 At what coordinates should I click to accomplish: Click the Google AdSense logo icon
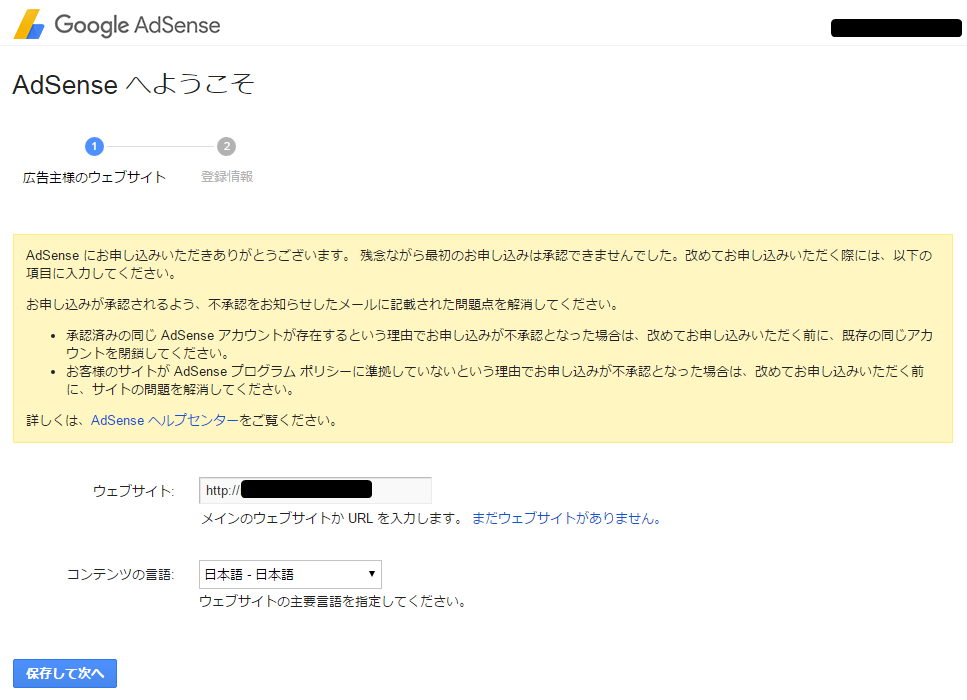(29, 24)
